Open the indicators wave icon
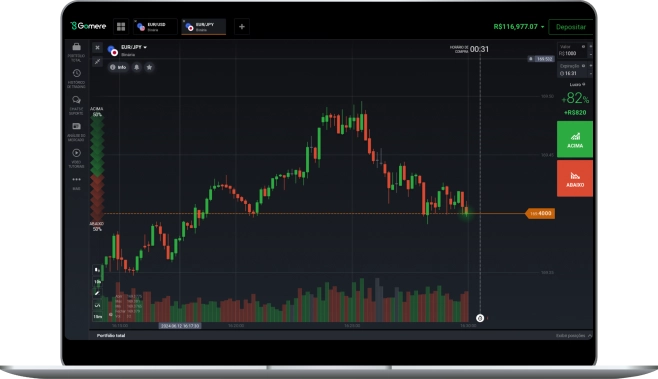The width and height of the screenshot is (658, 379). pyautogui.click(x=97, y=305)
